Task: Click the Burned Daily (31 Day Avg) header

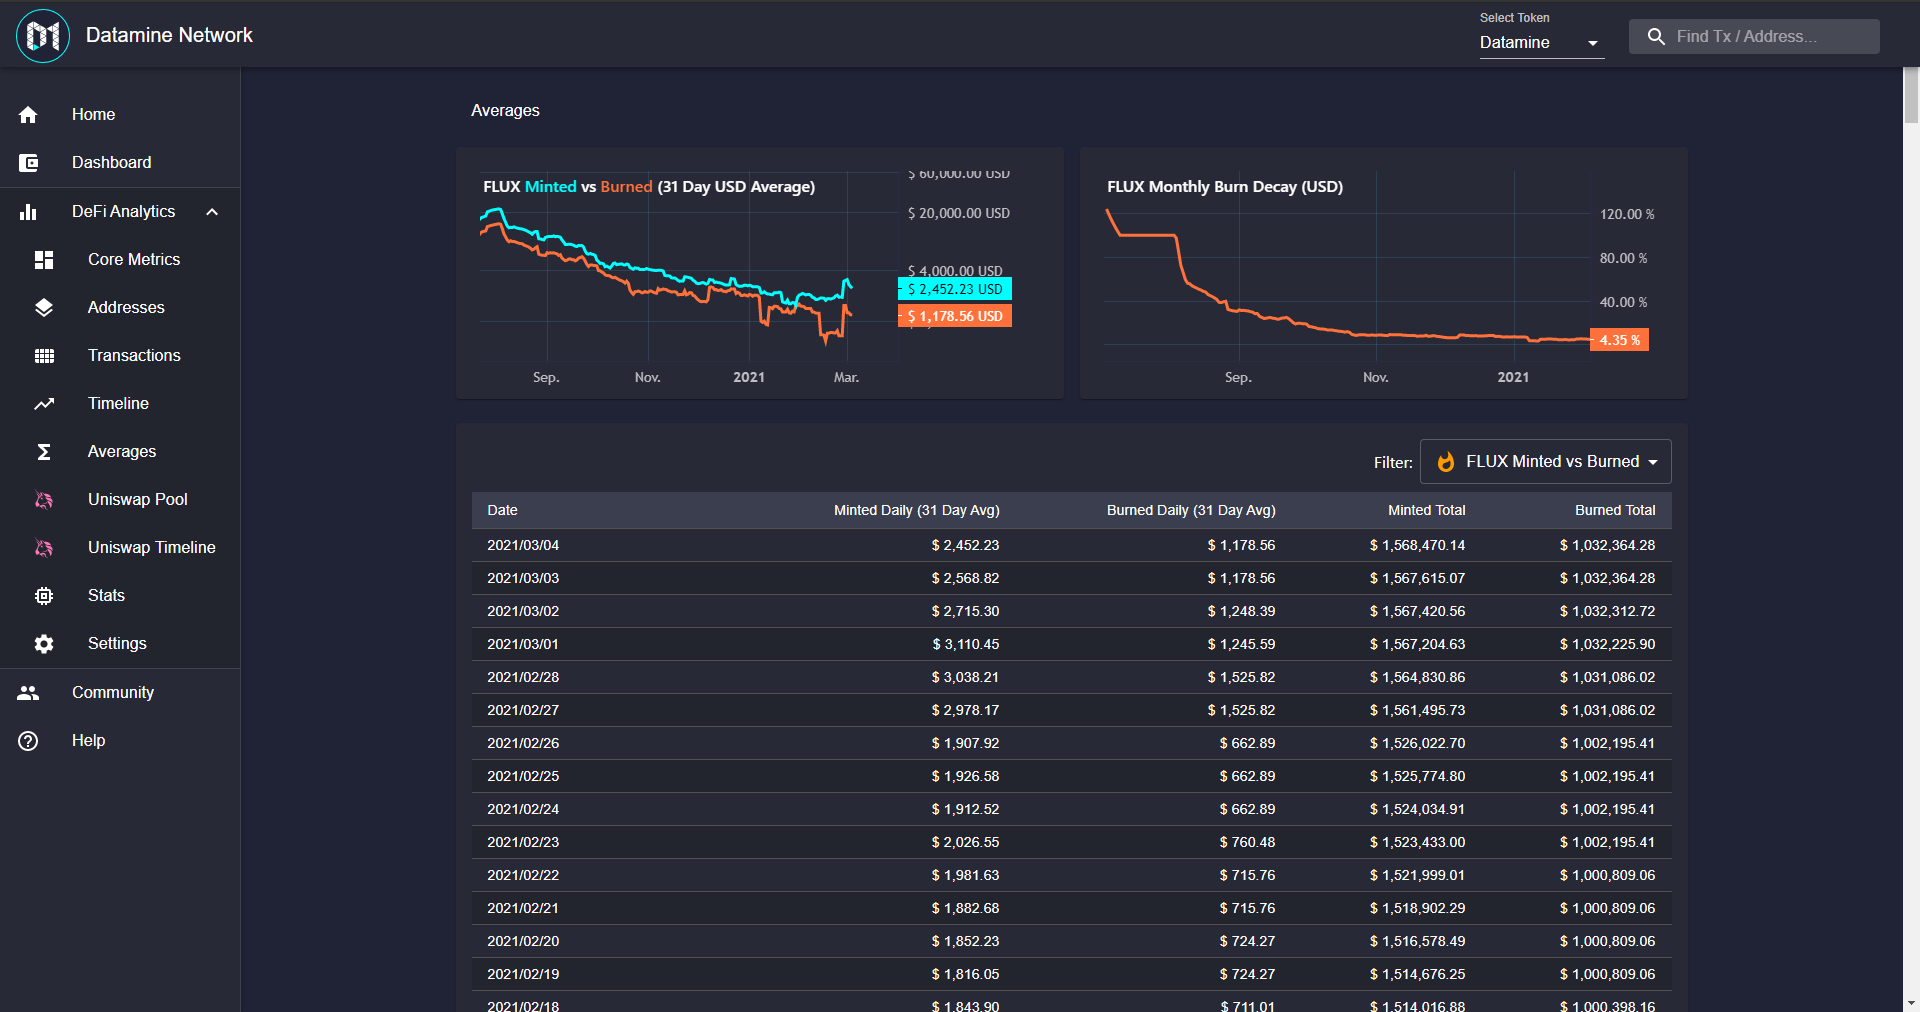Action: tap(1191, 511)
